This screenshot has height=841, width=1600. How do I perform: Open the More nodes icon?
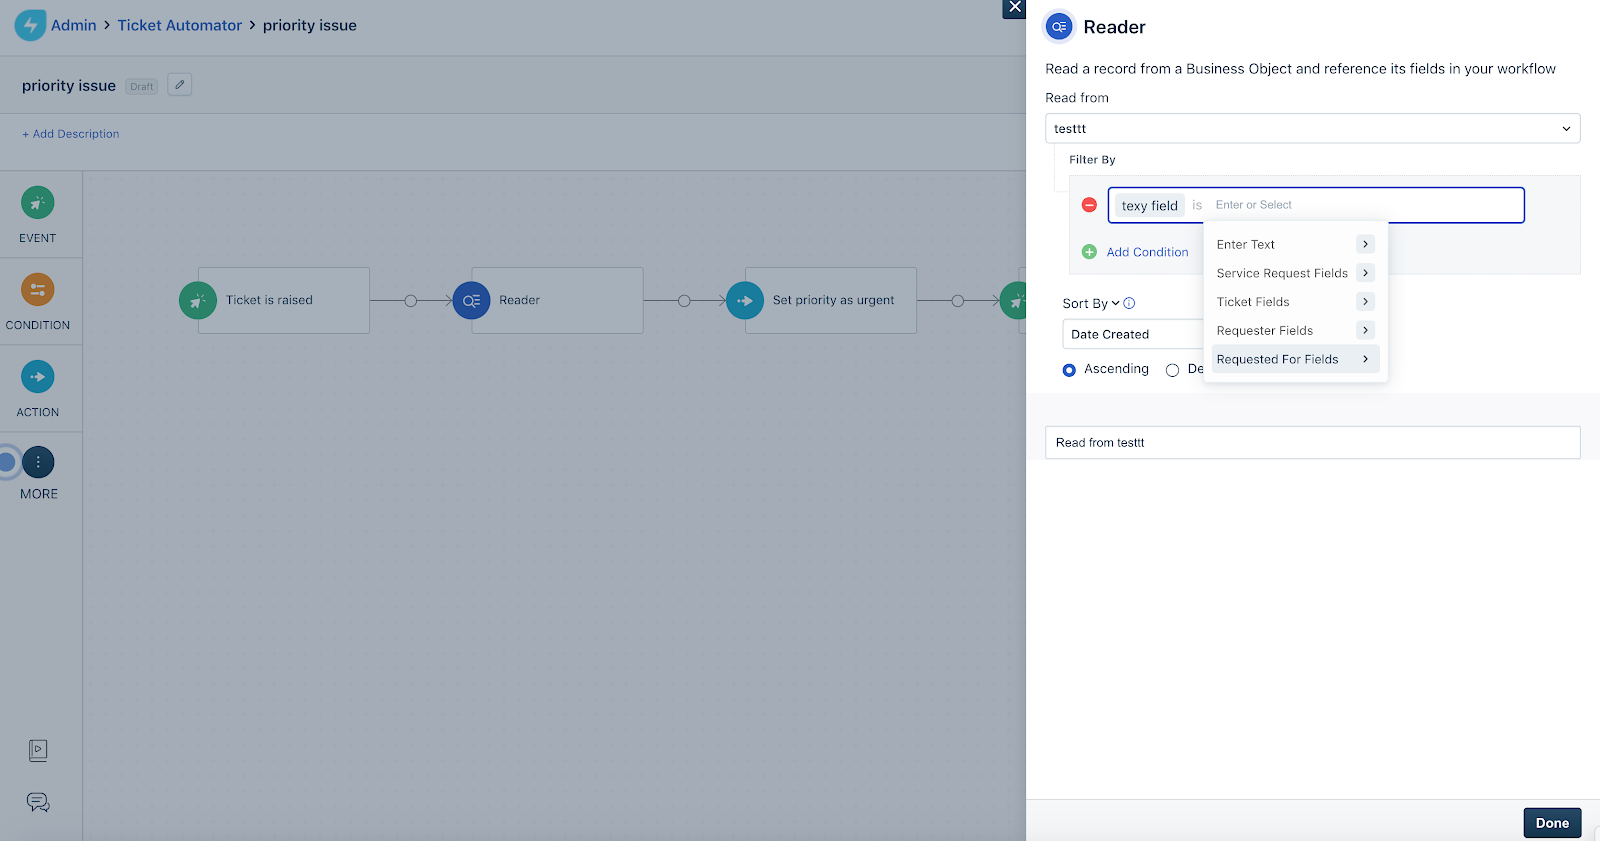tap(38, 462)
